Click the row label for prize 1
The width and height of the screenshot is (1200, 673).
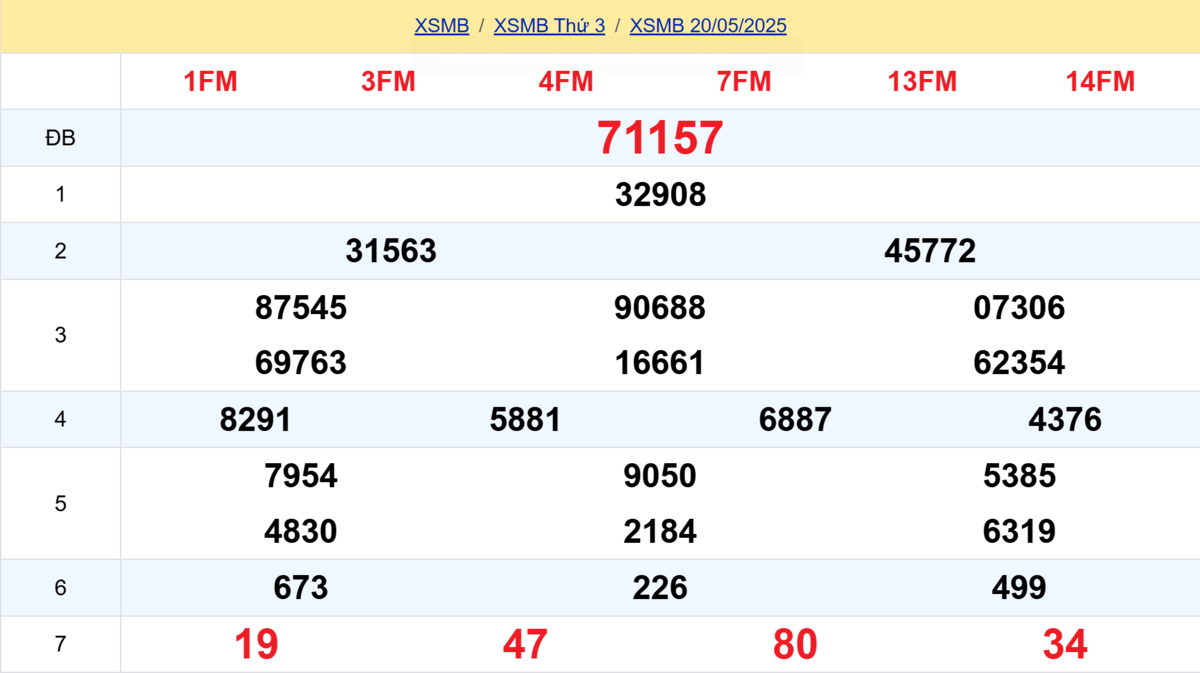tap(60, 195)
